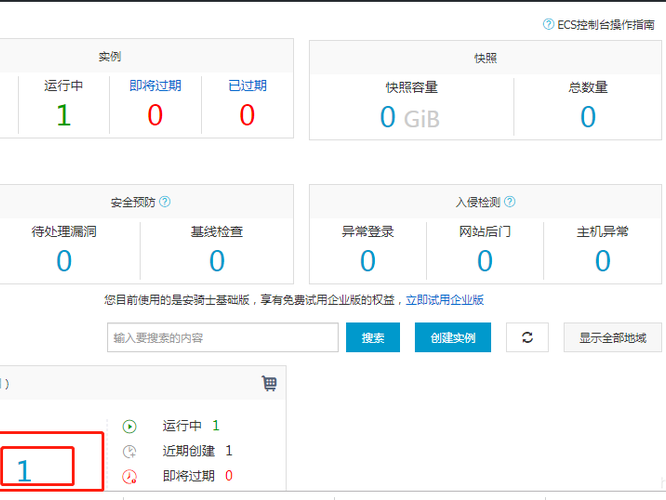The image size is (666, 500).
Task: Click the 网站后门 count 0
Action: click(x=485, y=261)
